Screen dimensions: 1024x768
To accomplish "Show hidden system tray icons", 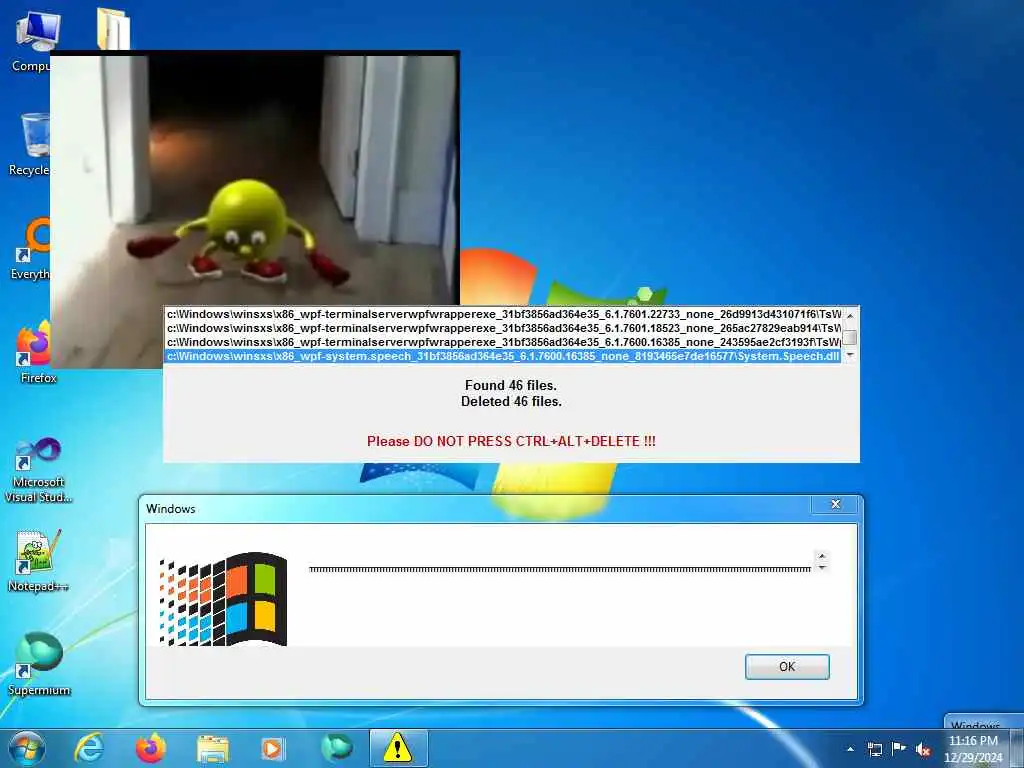I will (x=850, y=749).
